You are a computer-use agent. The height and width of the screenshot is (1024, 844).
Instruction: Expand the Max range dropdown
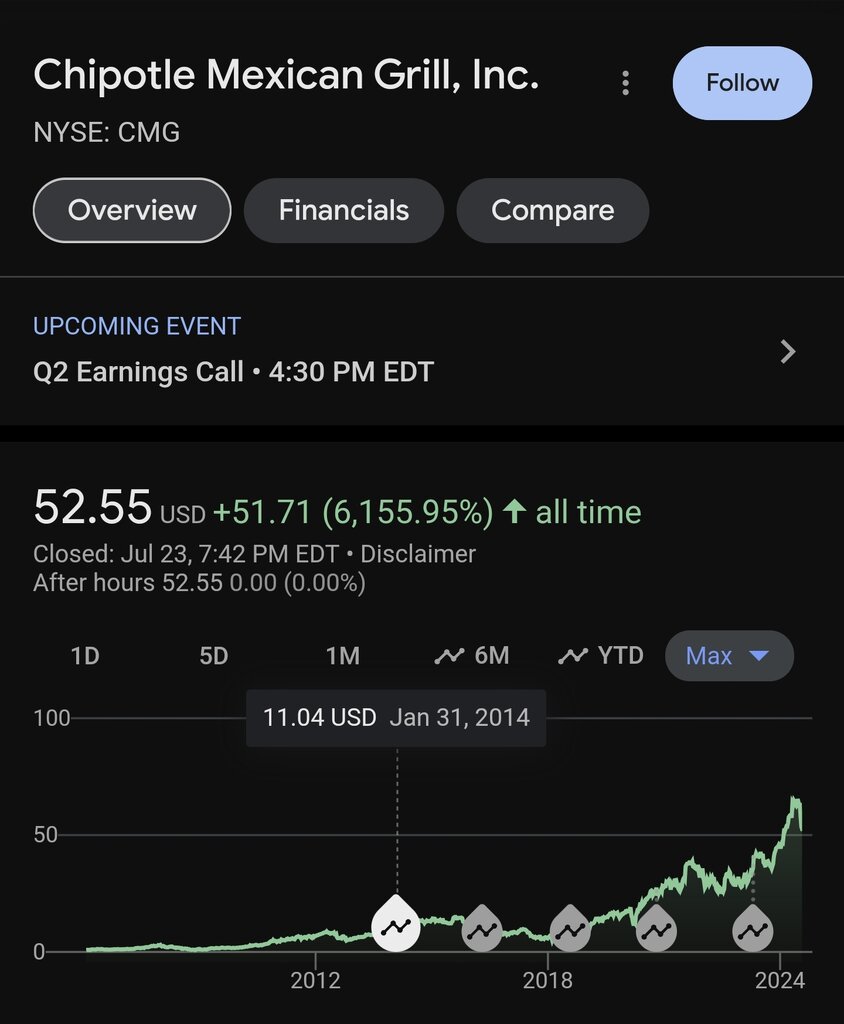click(729, 656)
